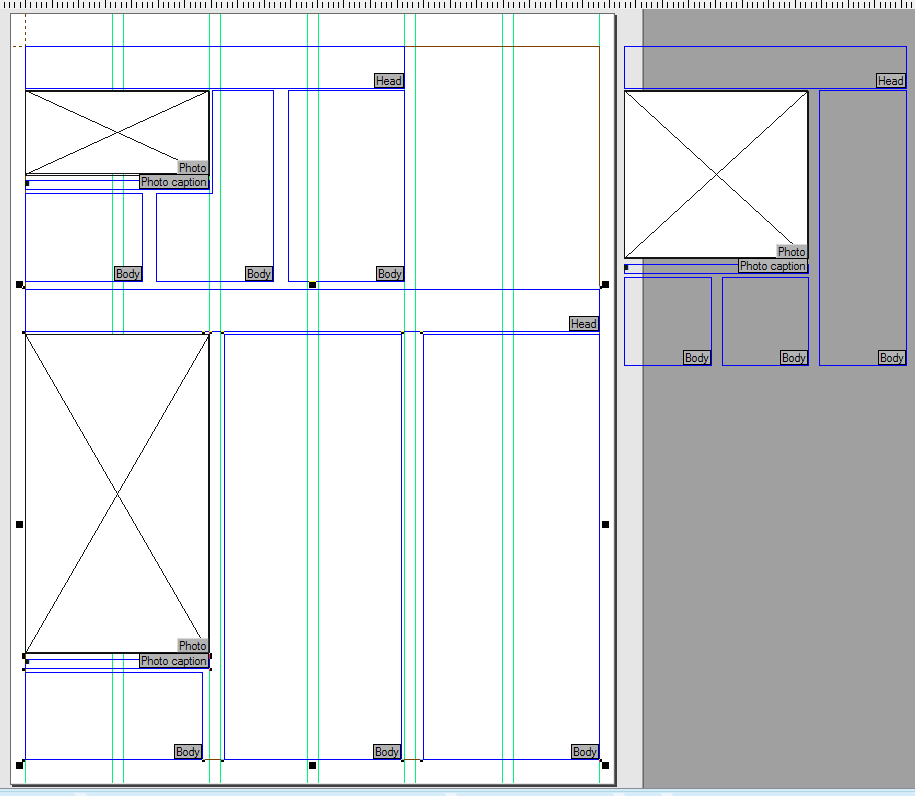915x796 pixels.
Task: Select the center Body frame on the pasteboard
Action: pos(765,322)
